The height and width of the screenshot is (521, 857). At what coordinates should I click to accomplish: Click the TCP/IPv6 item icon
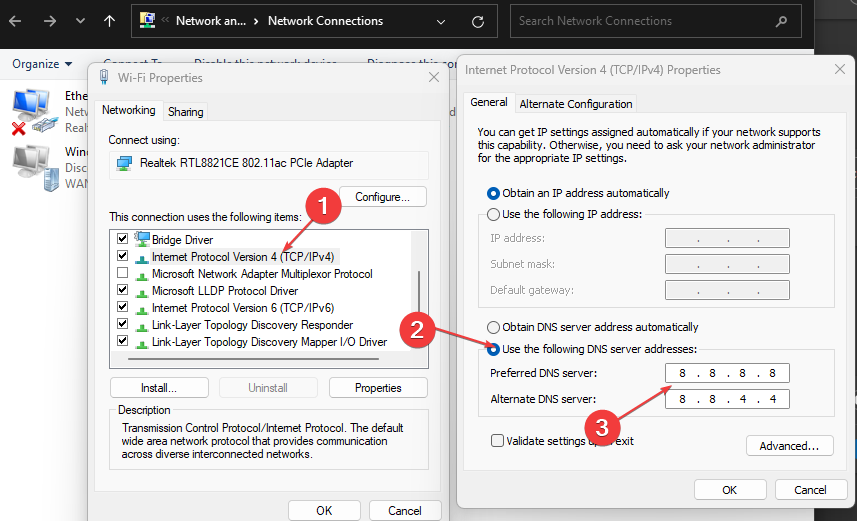coord(142,309)
